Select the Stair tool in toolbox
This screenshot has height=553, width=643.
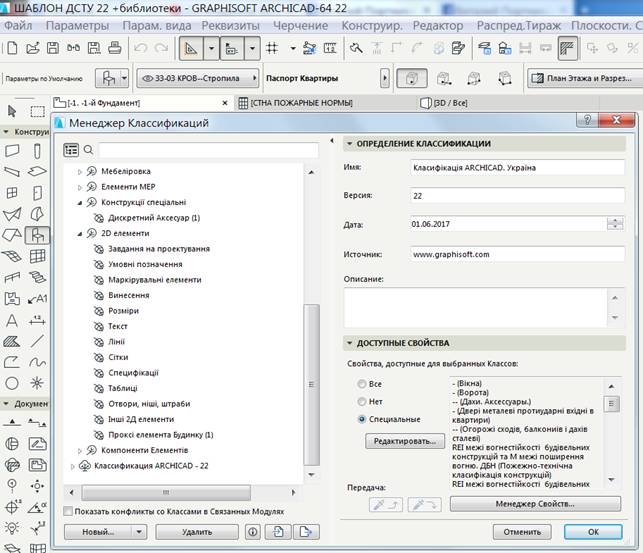click(37, 278)
